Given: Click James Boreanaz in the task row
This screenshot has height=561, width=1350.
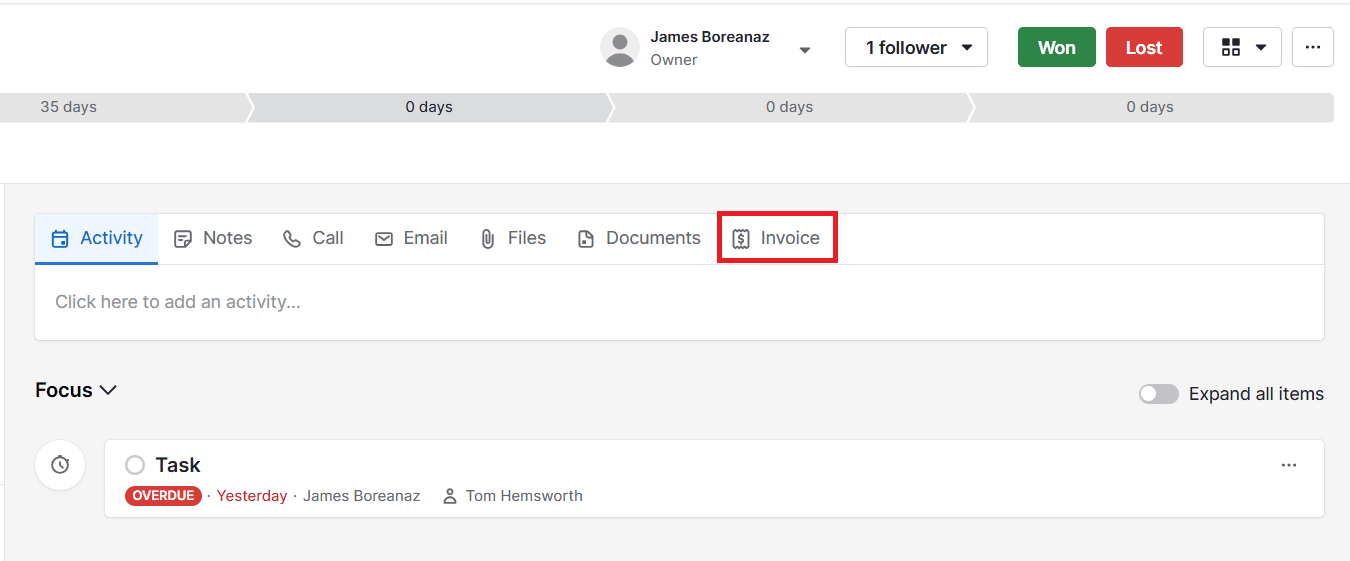Looking at the screenshot, I should tap(361, 496).
